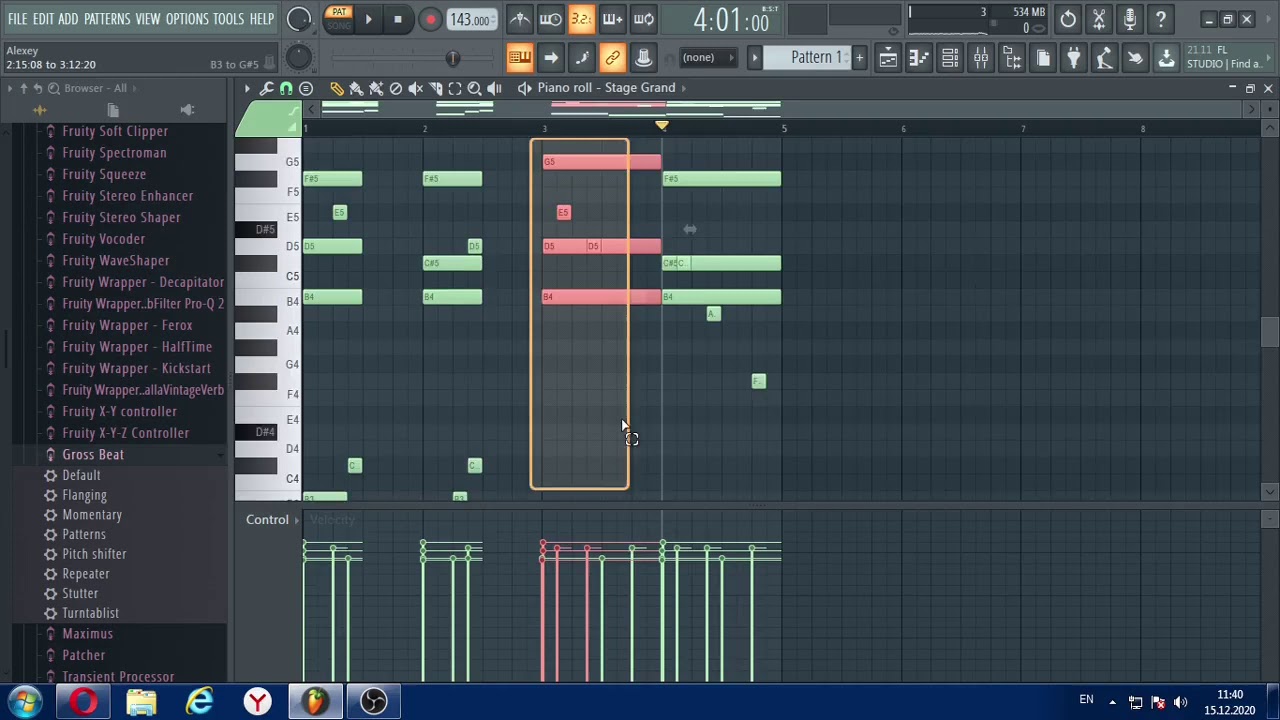The image size is (1280, 720).
Task: Toggle the step edit arrow button
Action: [x=551, y=58]
